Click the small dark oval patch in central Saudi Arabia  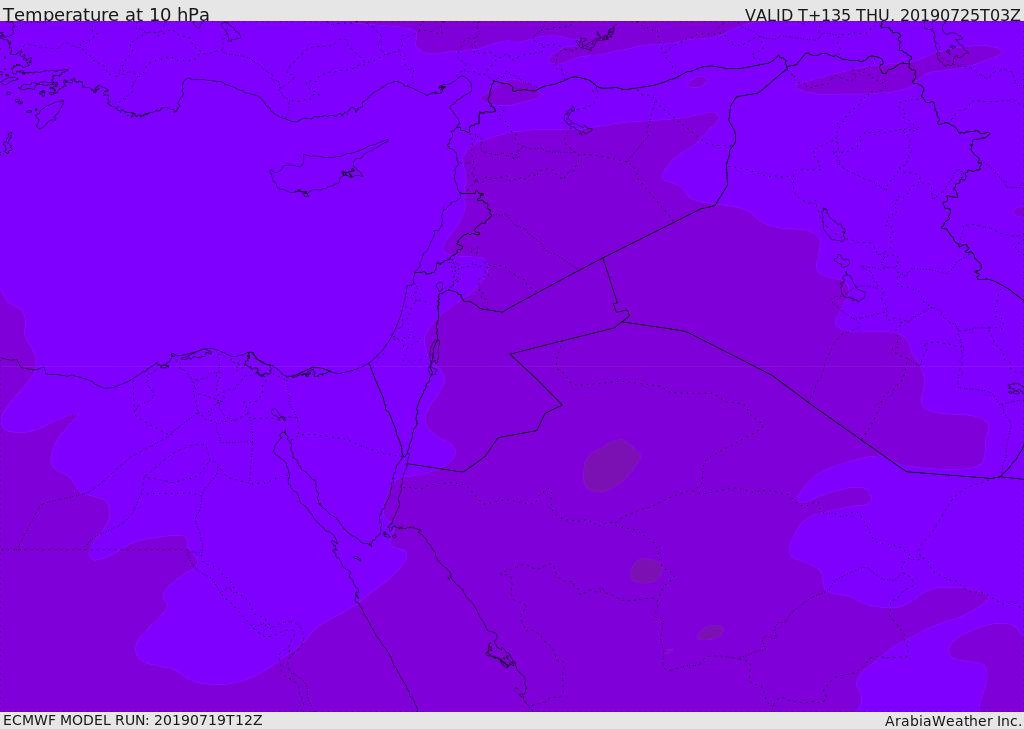(x=646, y=571)
